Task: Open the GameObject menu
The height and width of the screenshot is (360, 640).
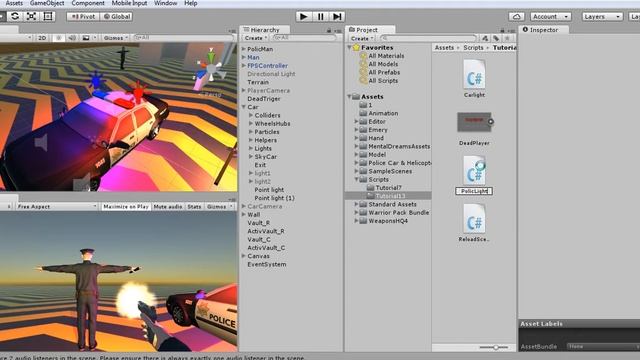Action: point(47,3)
